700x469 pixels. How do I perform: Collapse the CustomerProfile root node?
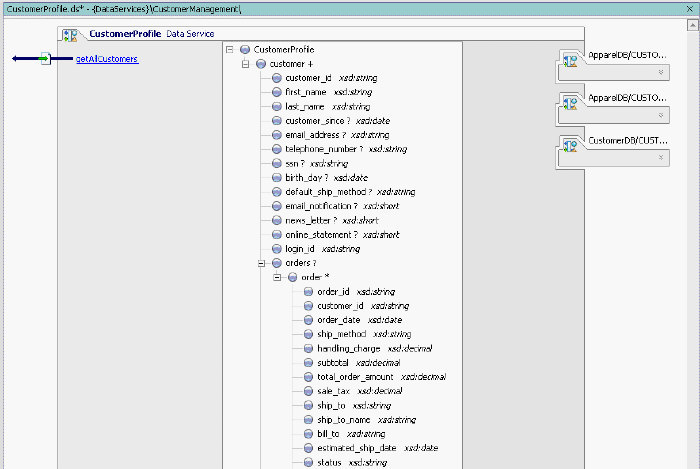pos(229,50)
